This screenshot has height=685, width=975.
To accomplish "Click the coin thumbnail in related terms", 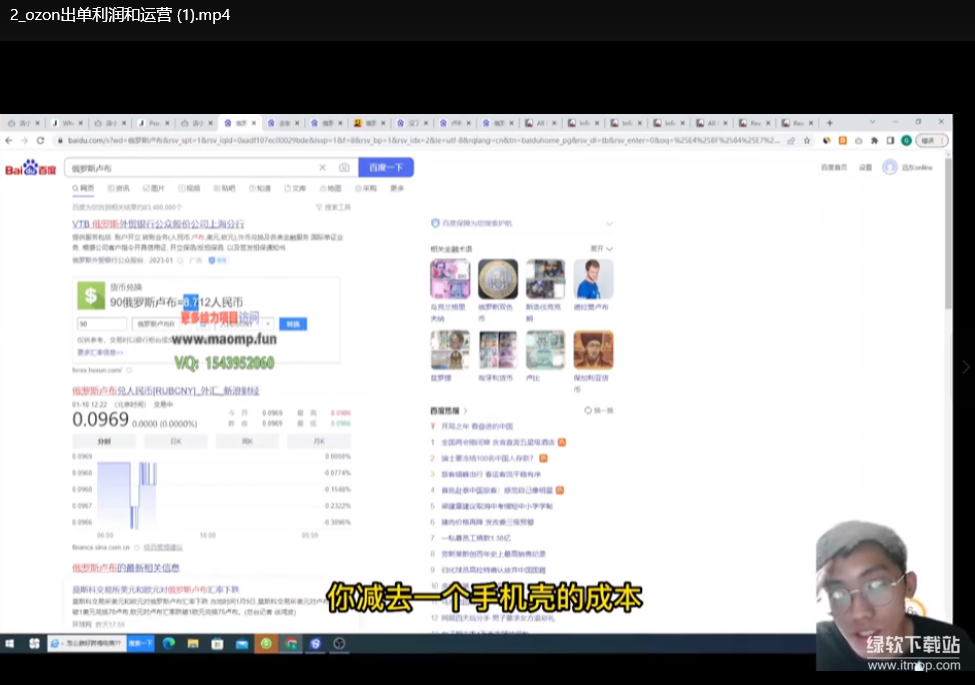I will pyautogui.click(x=498, y=279).
